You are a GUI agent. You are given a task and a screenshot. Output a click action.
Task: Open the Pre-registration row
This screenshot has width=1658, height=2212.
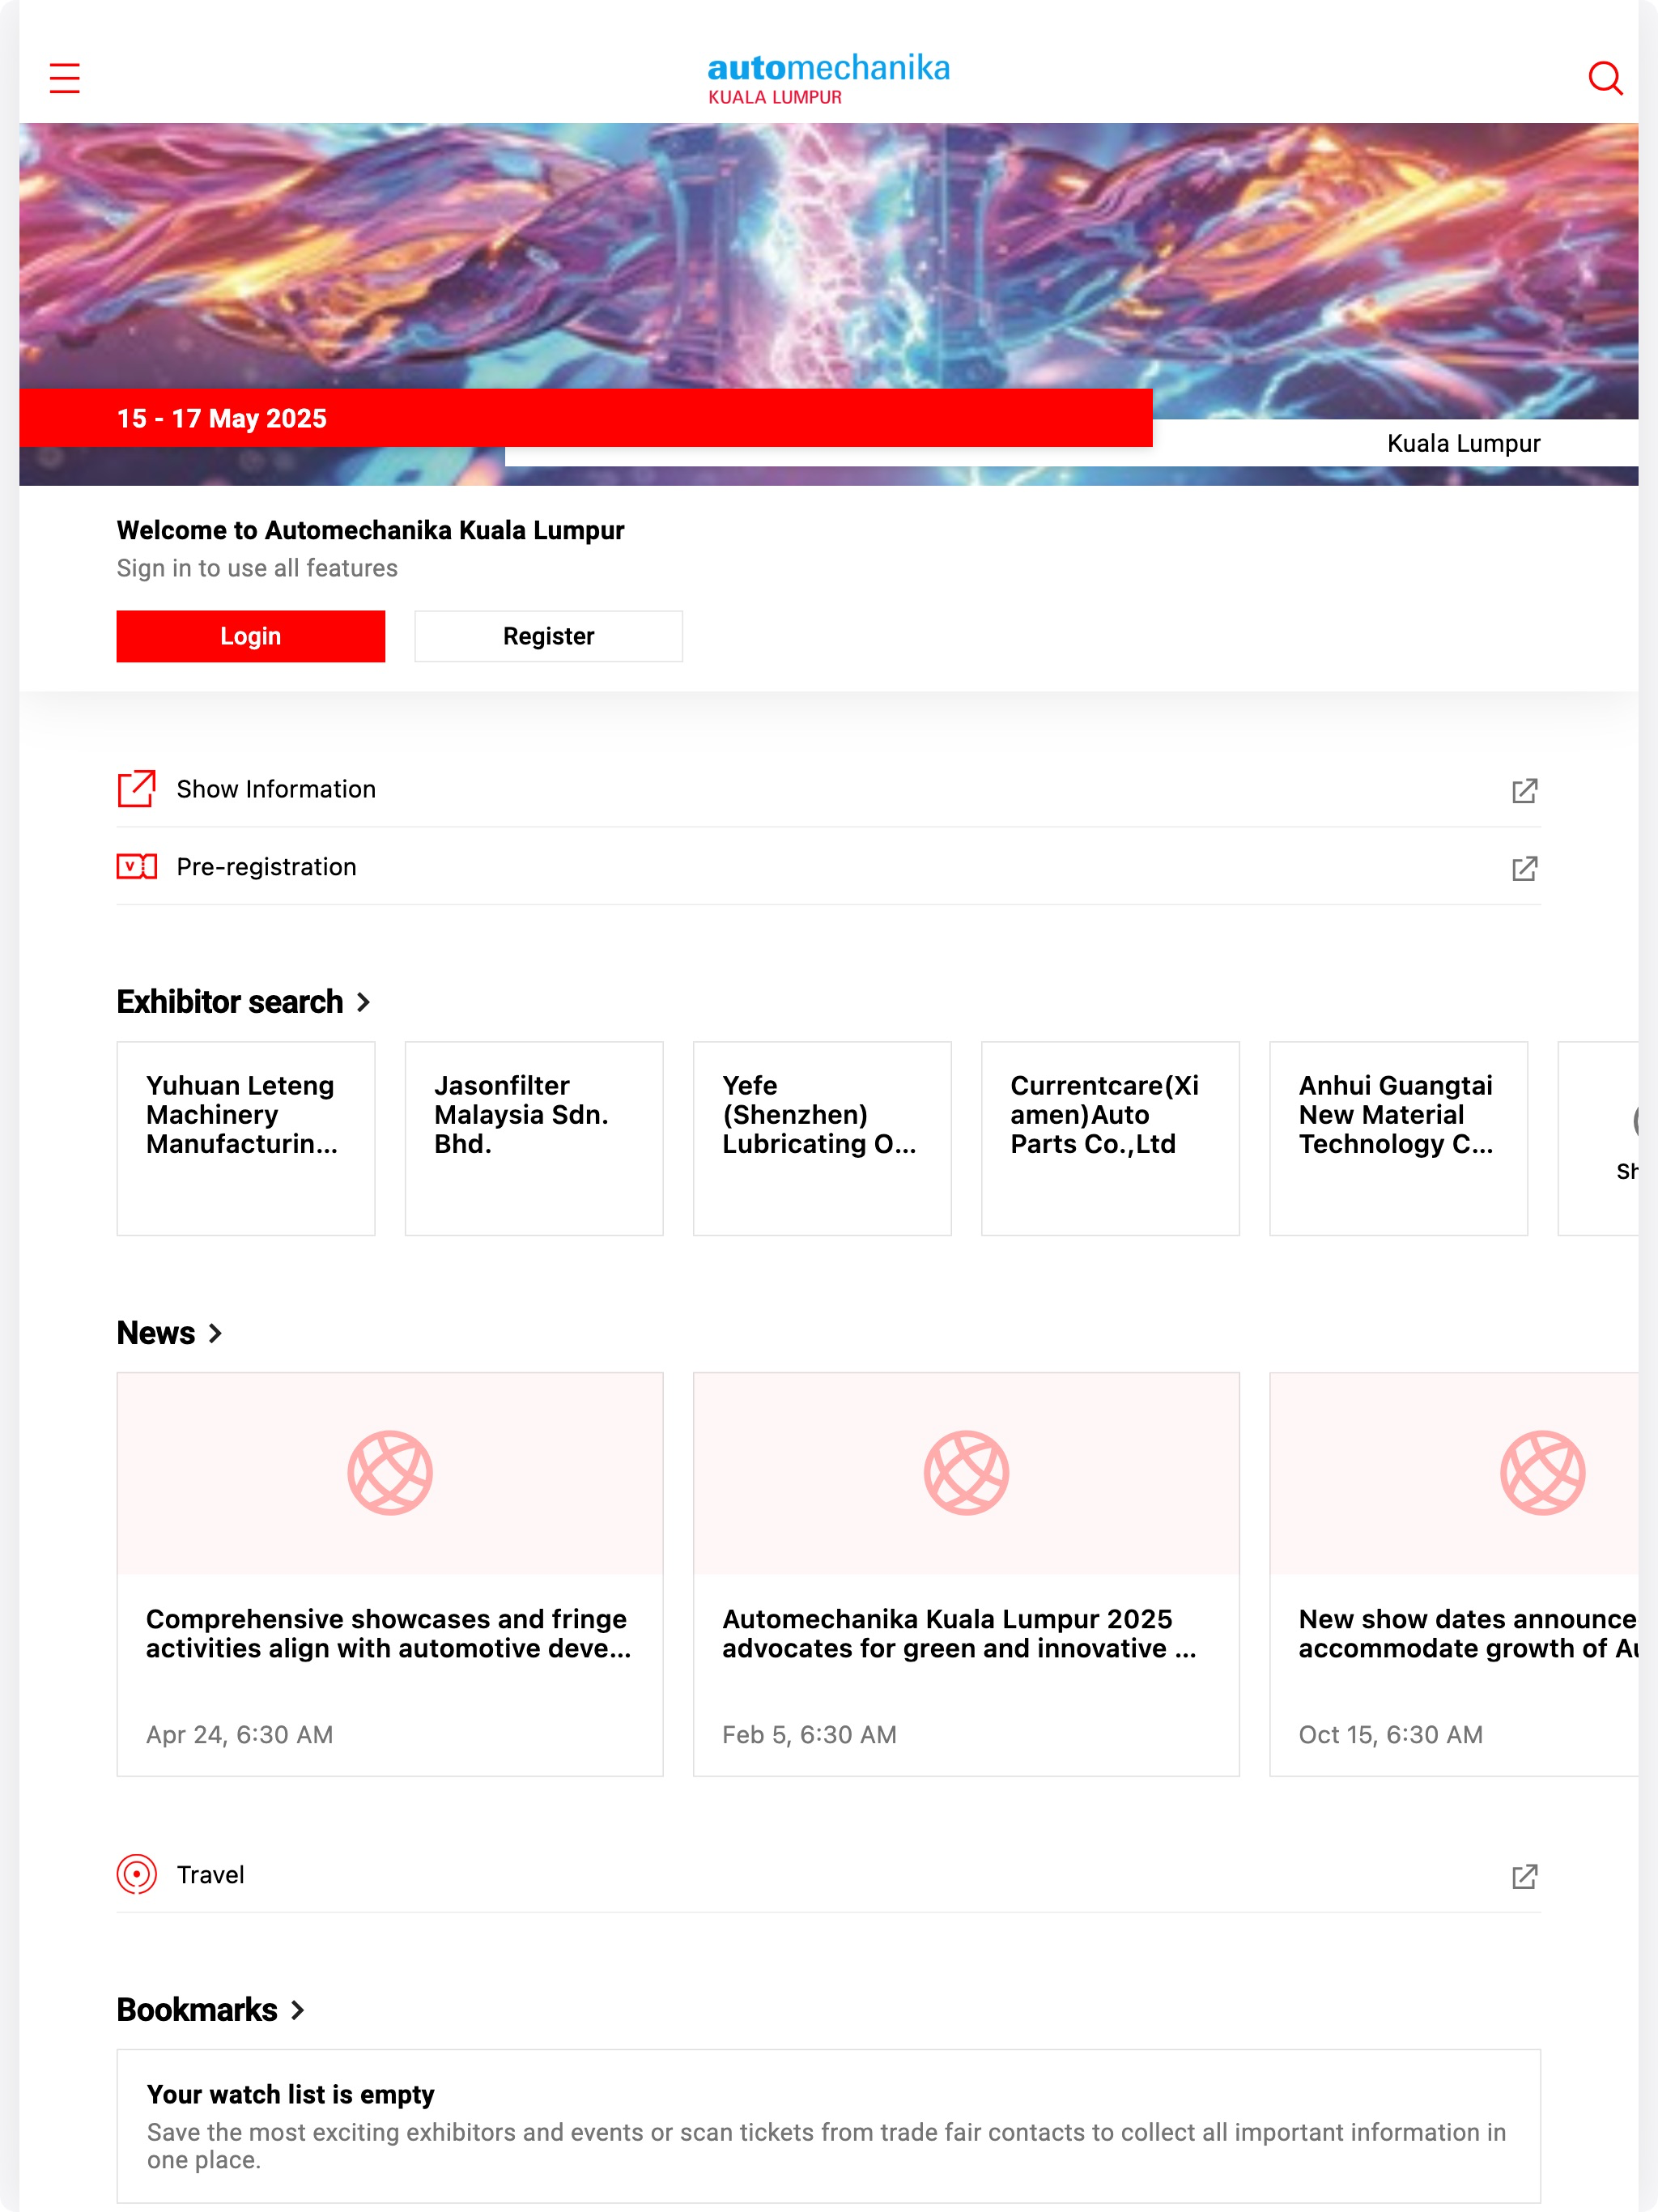click(x=828, y=867)
